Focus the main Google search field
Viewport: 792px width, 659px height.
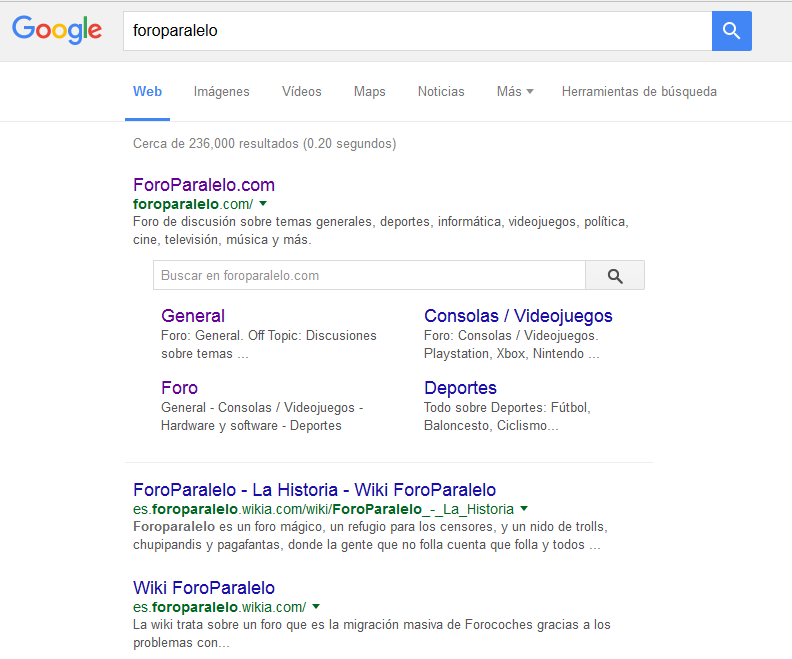[x=418, y=31]
